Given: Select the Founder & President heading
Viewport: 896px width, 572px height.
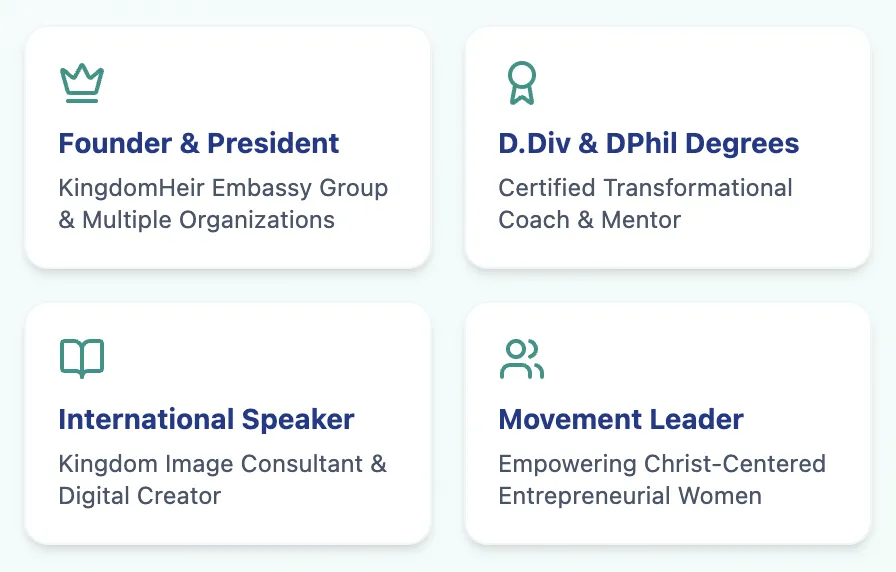Looking at the screenshot, I should pos(199,143).
